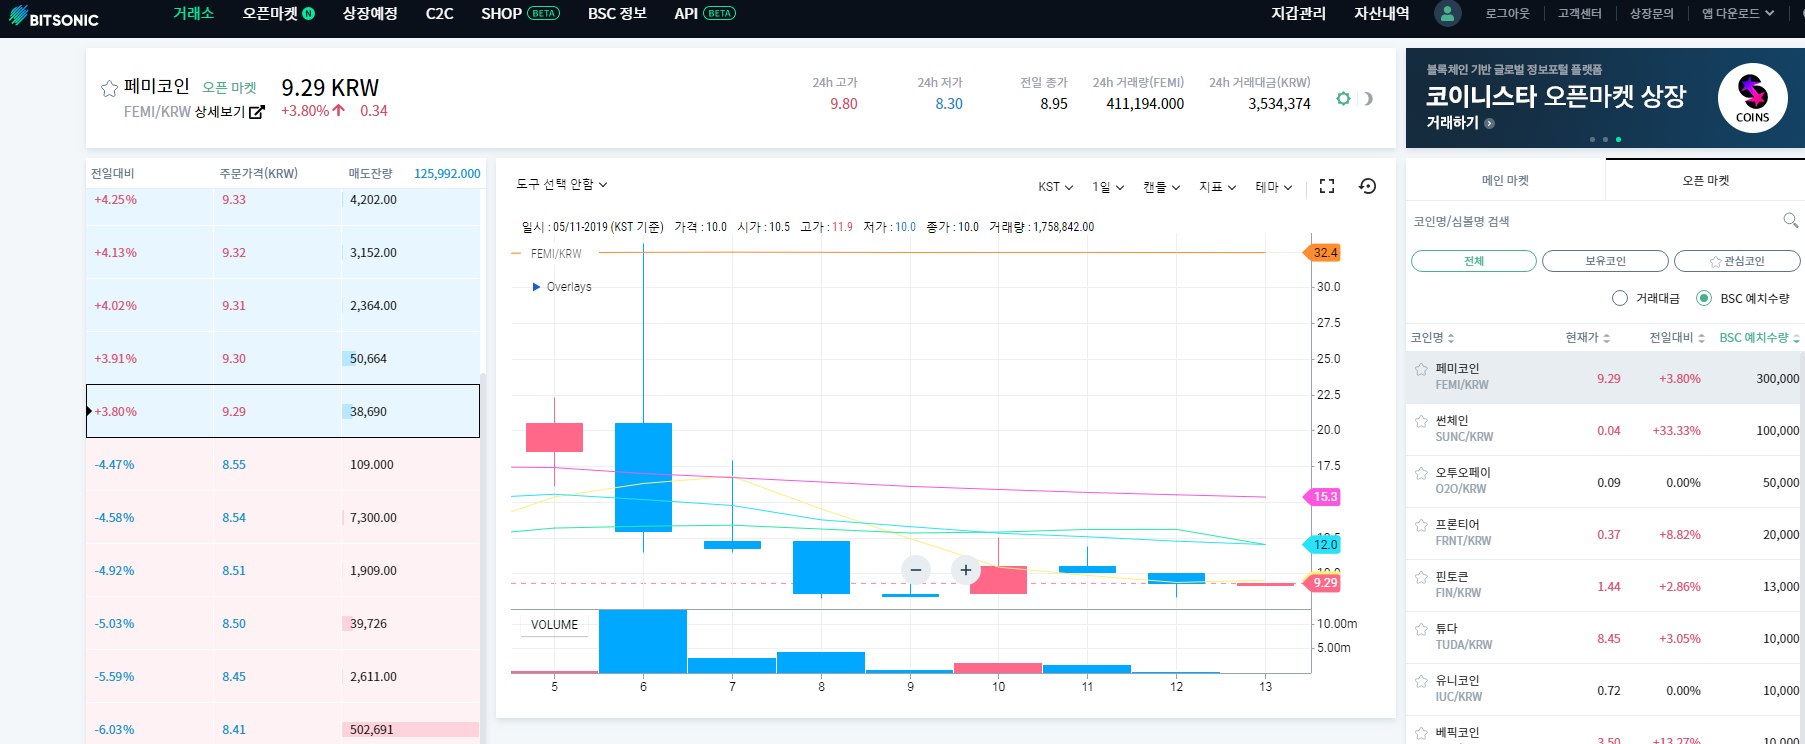Click the 9.29 current price order row

click(283, 411)
